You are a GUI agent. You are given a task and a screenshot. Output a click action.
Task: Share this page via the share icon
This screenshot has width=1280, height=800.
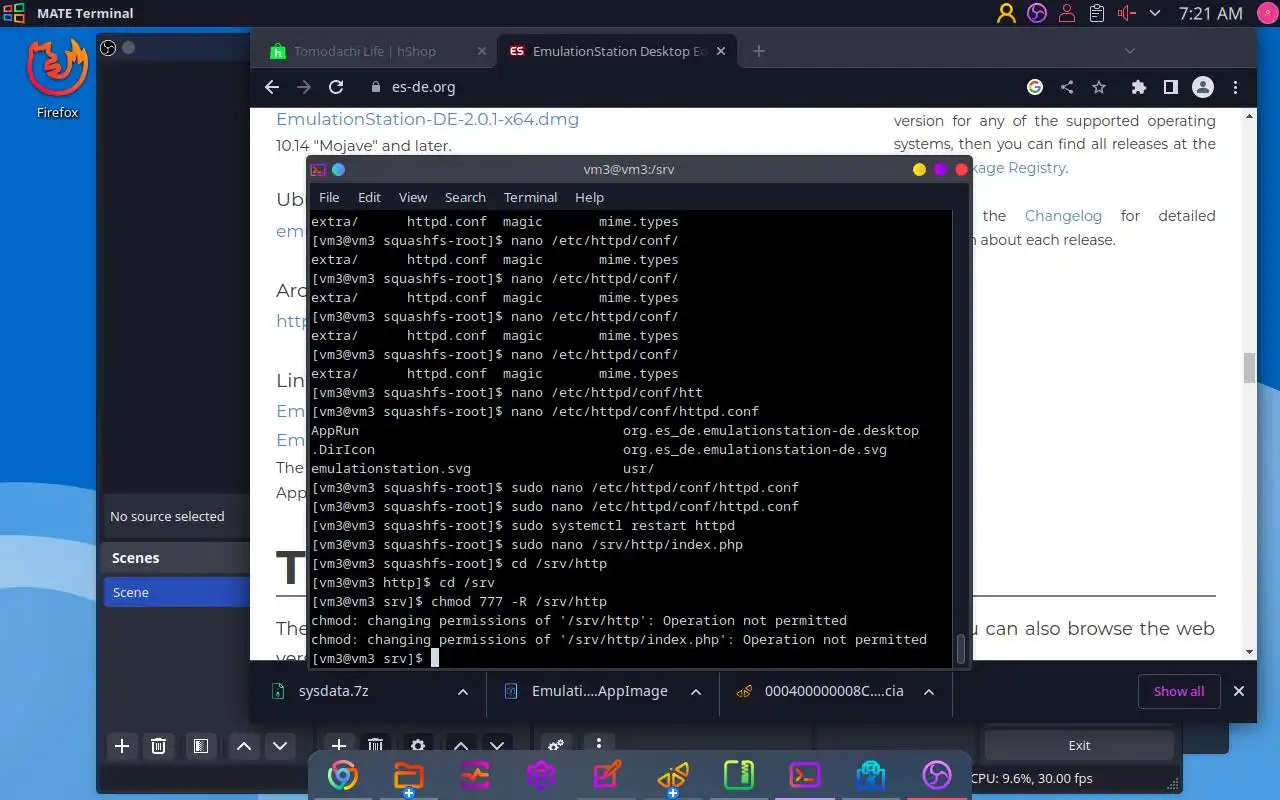tap(1067, 87)
